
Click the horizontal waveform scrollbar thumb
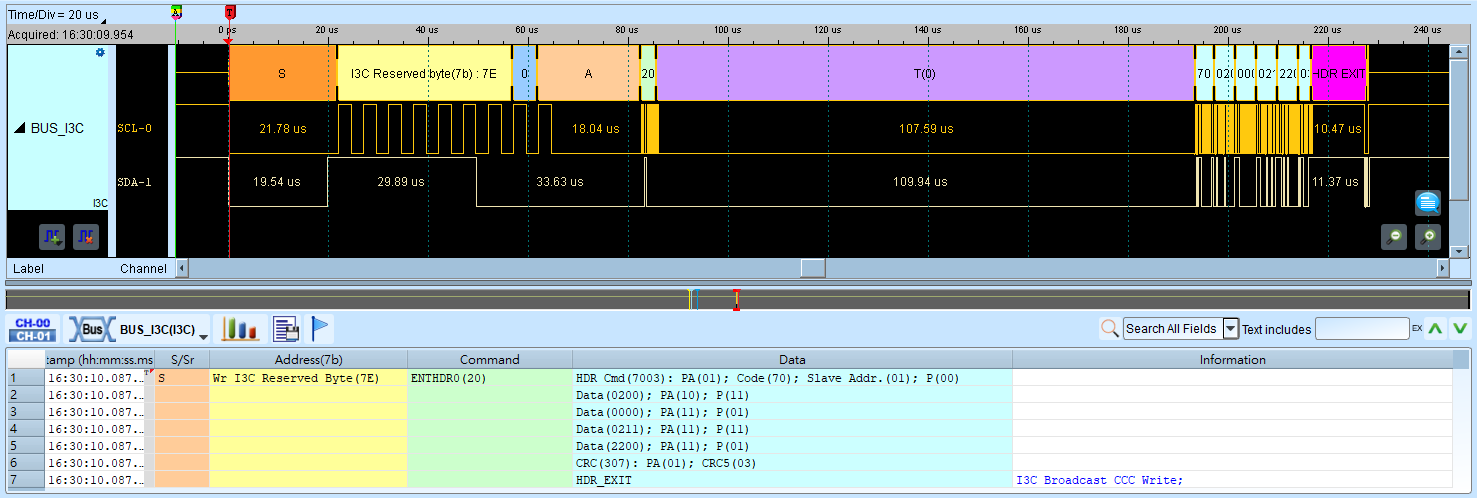(x=812, y=268)
